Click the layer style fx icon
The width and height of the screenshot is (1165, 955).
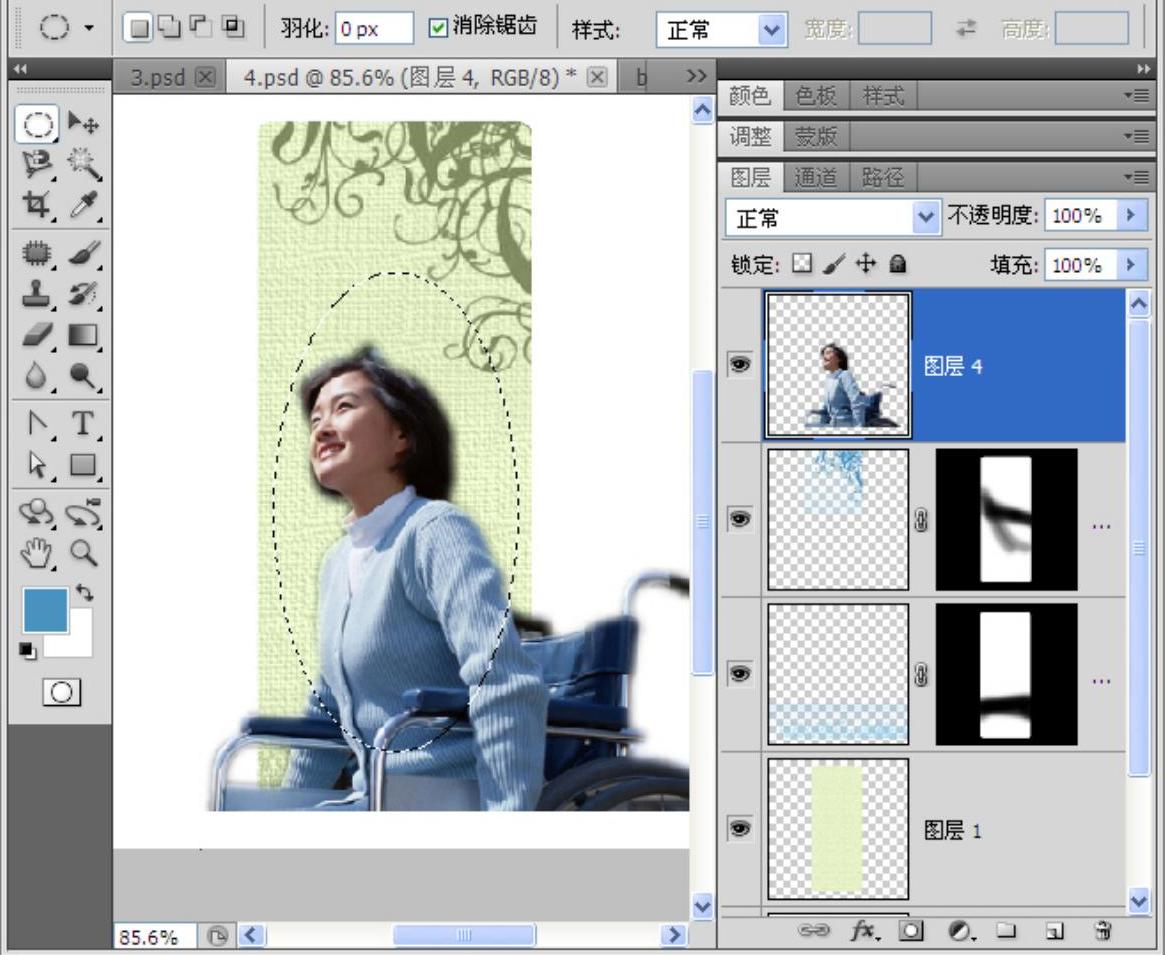click(x=862, y=931)
